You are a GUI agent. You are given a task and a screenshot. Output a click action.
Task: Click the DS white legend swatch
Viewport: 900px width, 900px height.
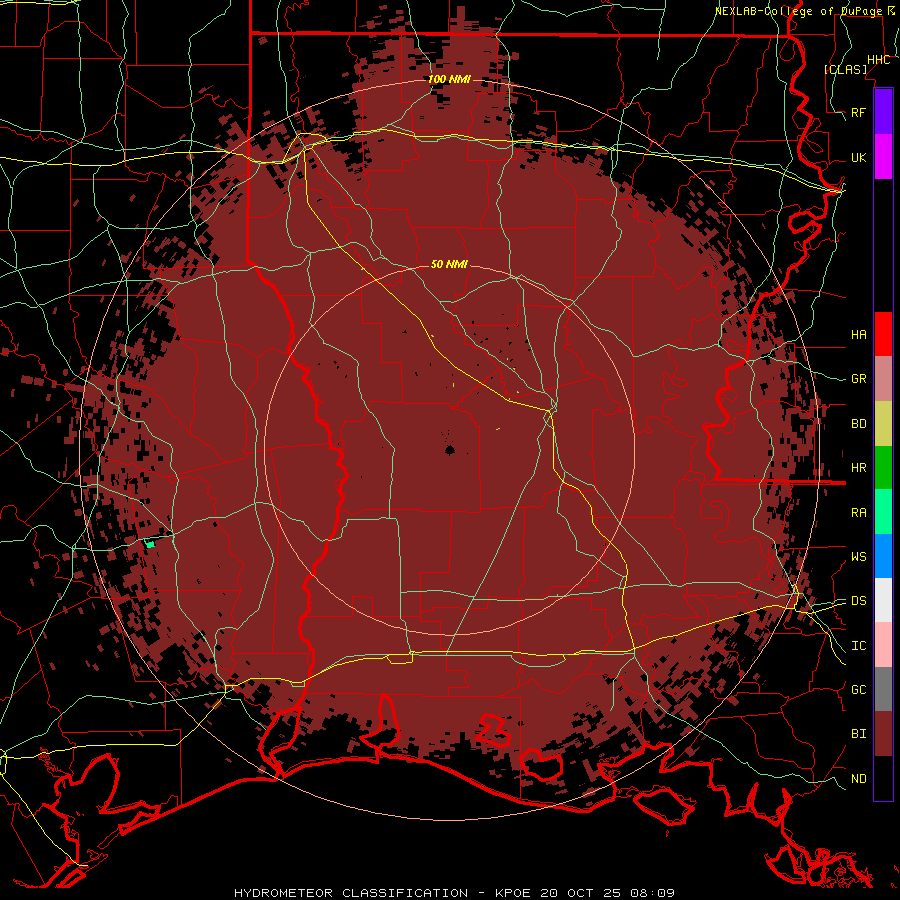(x=883, y=600)
